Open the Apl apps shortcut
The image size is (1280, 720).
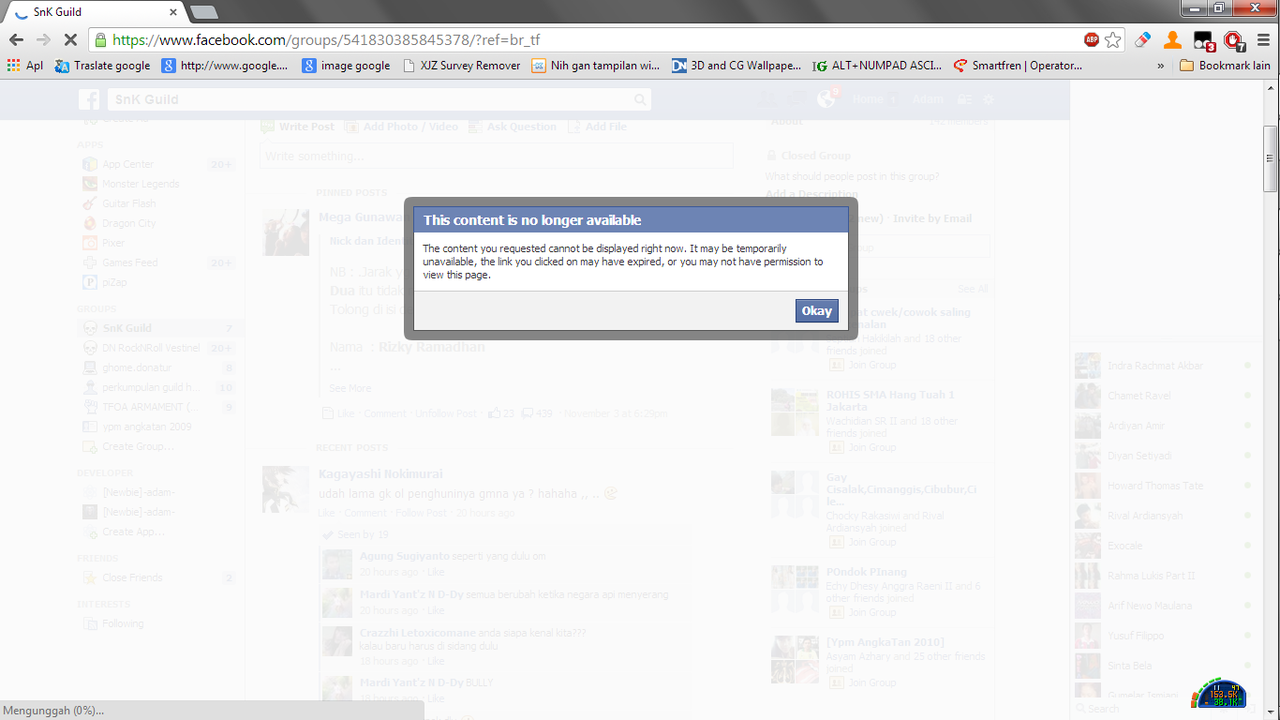(25, 66)
